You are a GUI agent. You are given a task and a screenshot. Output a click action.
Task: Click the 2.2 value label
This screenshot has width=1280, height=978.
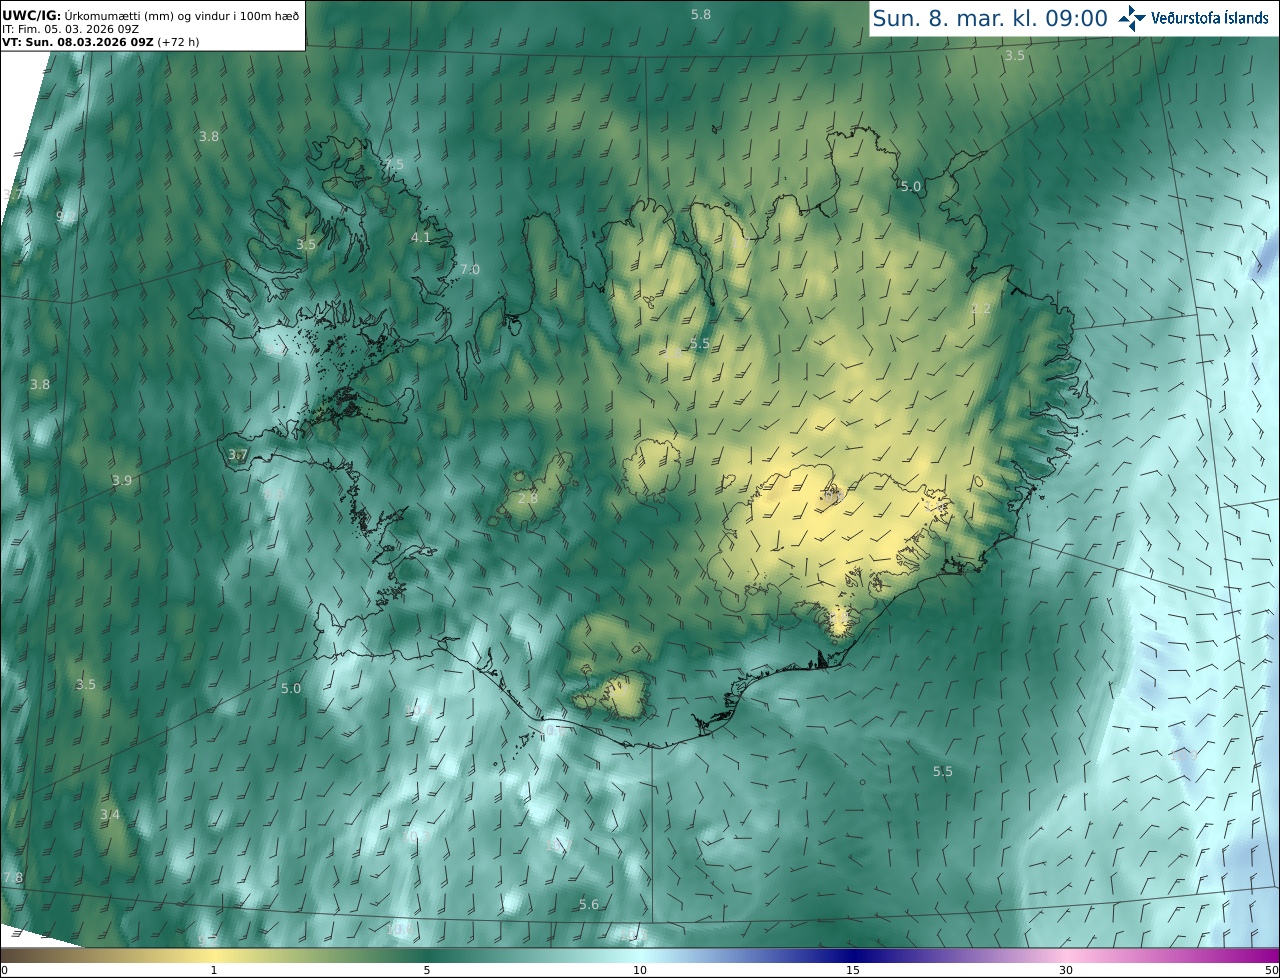(981, 308)
